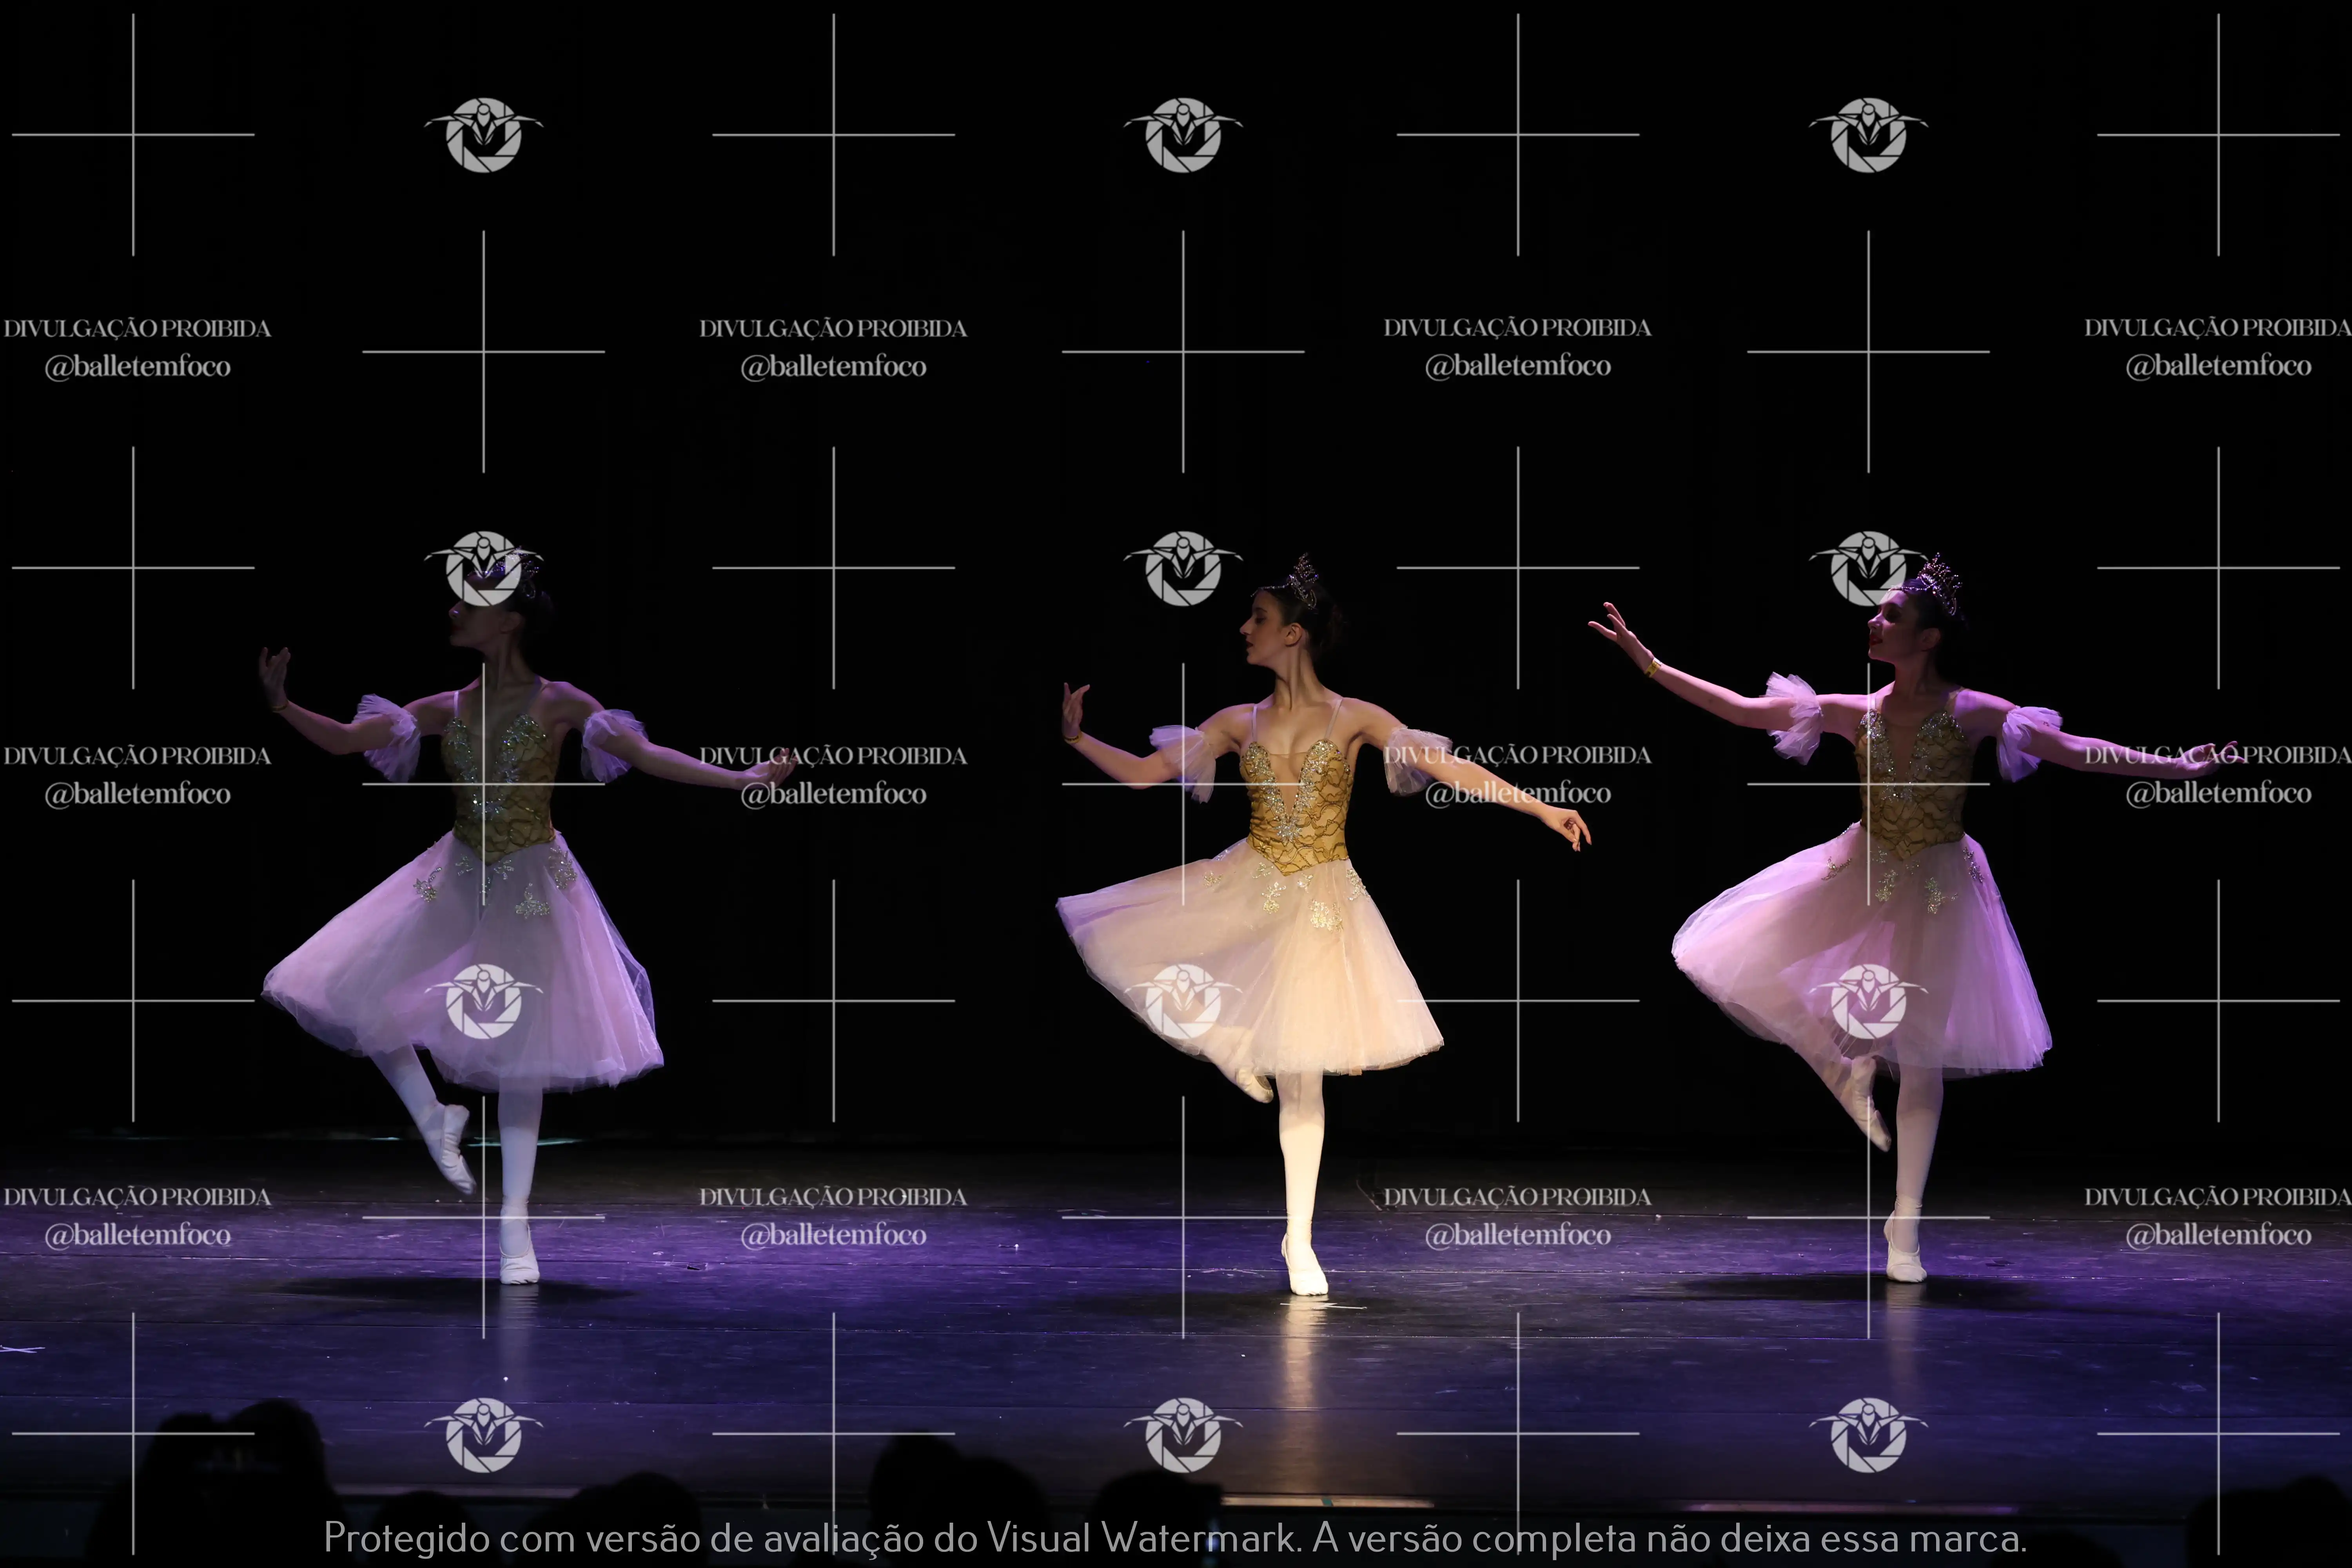The width and height of the screenshot is (2352, 1568).
Task: Click the top-left crosshair watermark
Action: (133, 134)
